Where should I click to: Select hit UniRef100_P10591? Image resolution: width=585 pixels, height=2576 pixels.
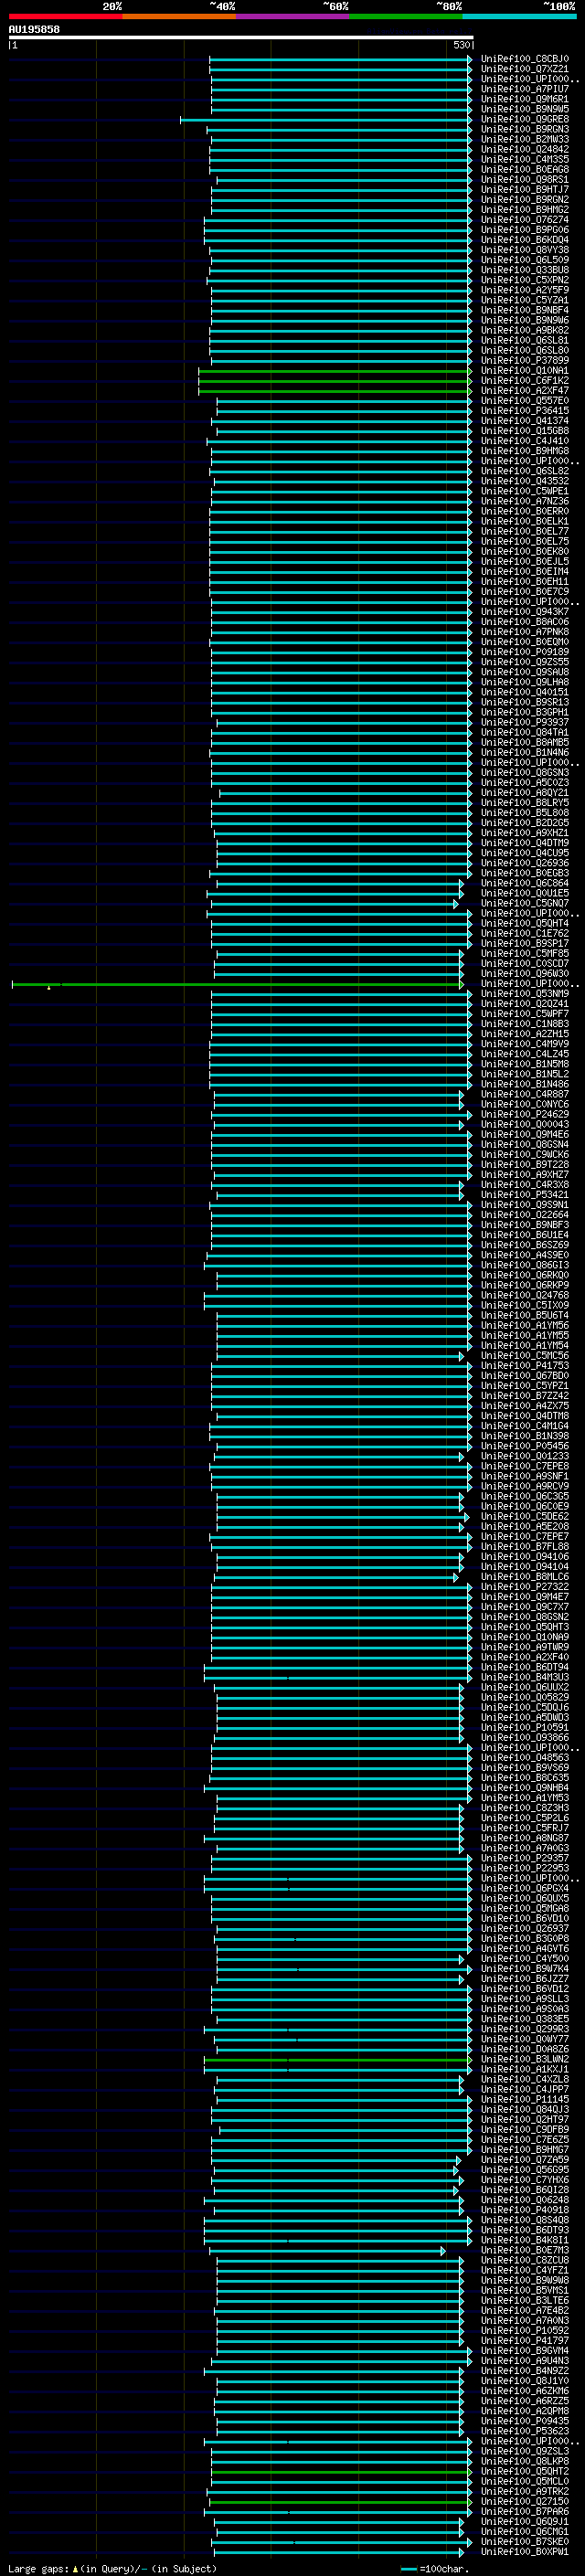pos(525,1727)
